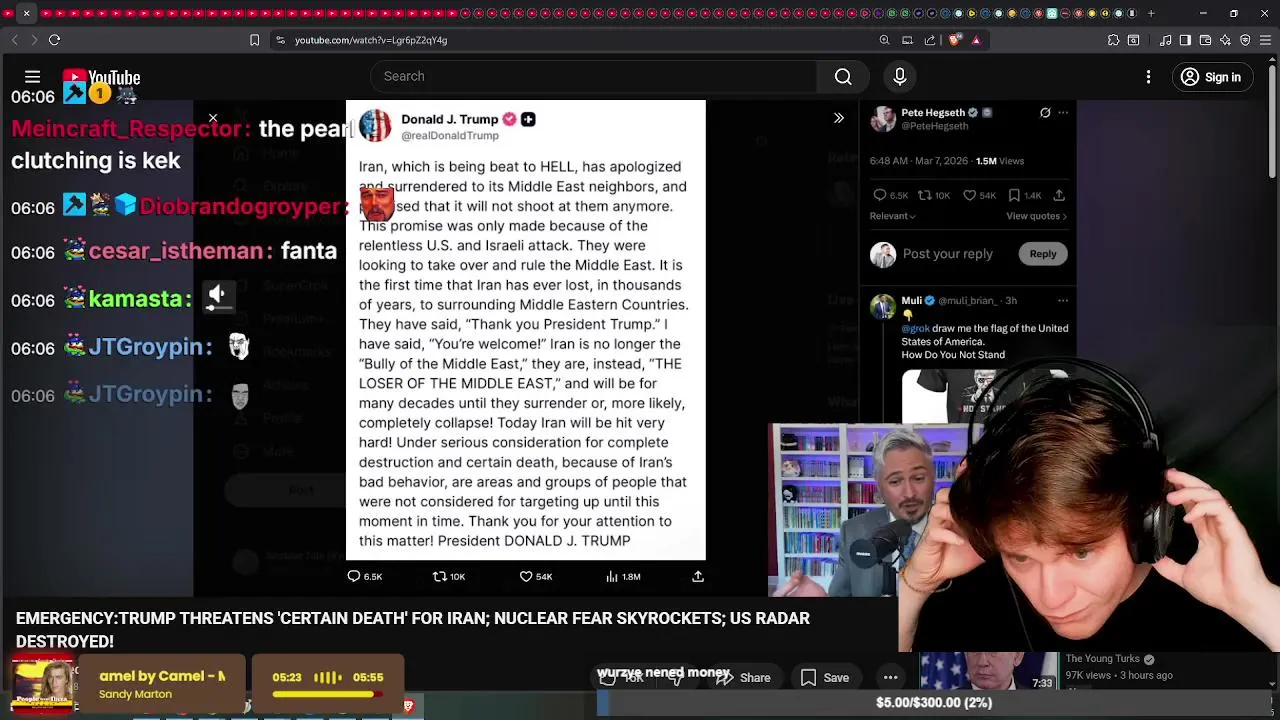This screenshot has height=720, width=1280.
Task: Open a new browser tab
Action: click(x=1151, y=13)
